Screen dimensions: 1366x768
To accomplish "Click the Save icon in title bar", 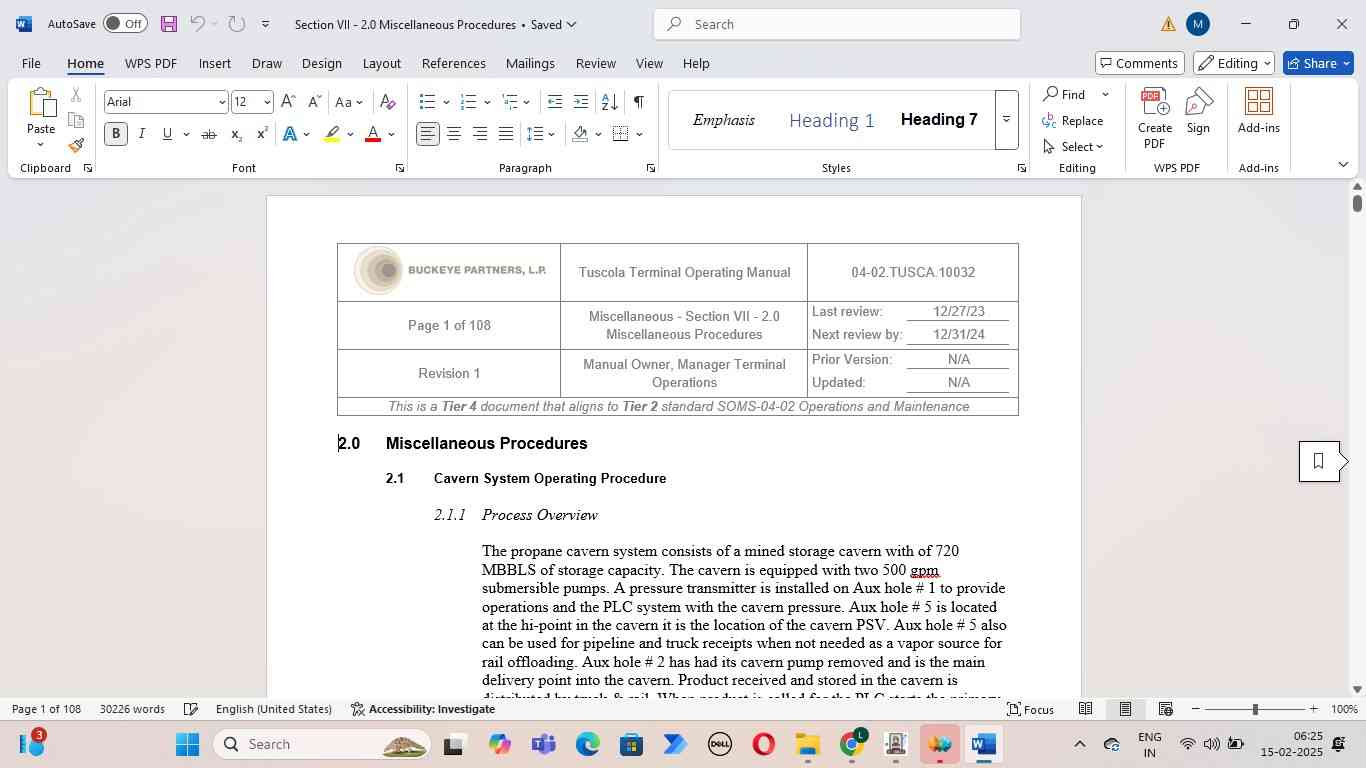I will pyautogui.click(x=168, y=24).
